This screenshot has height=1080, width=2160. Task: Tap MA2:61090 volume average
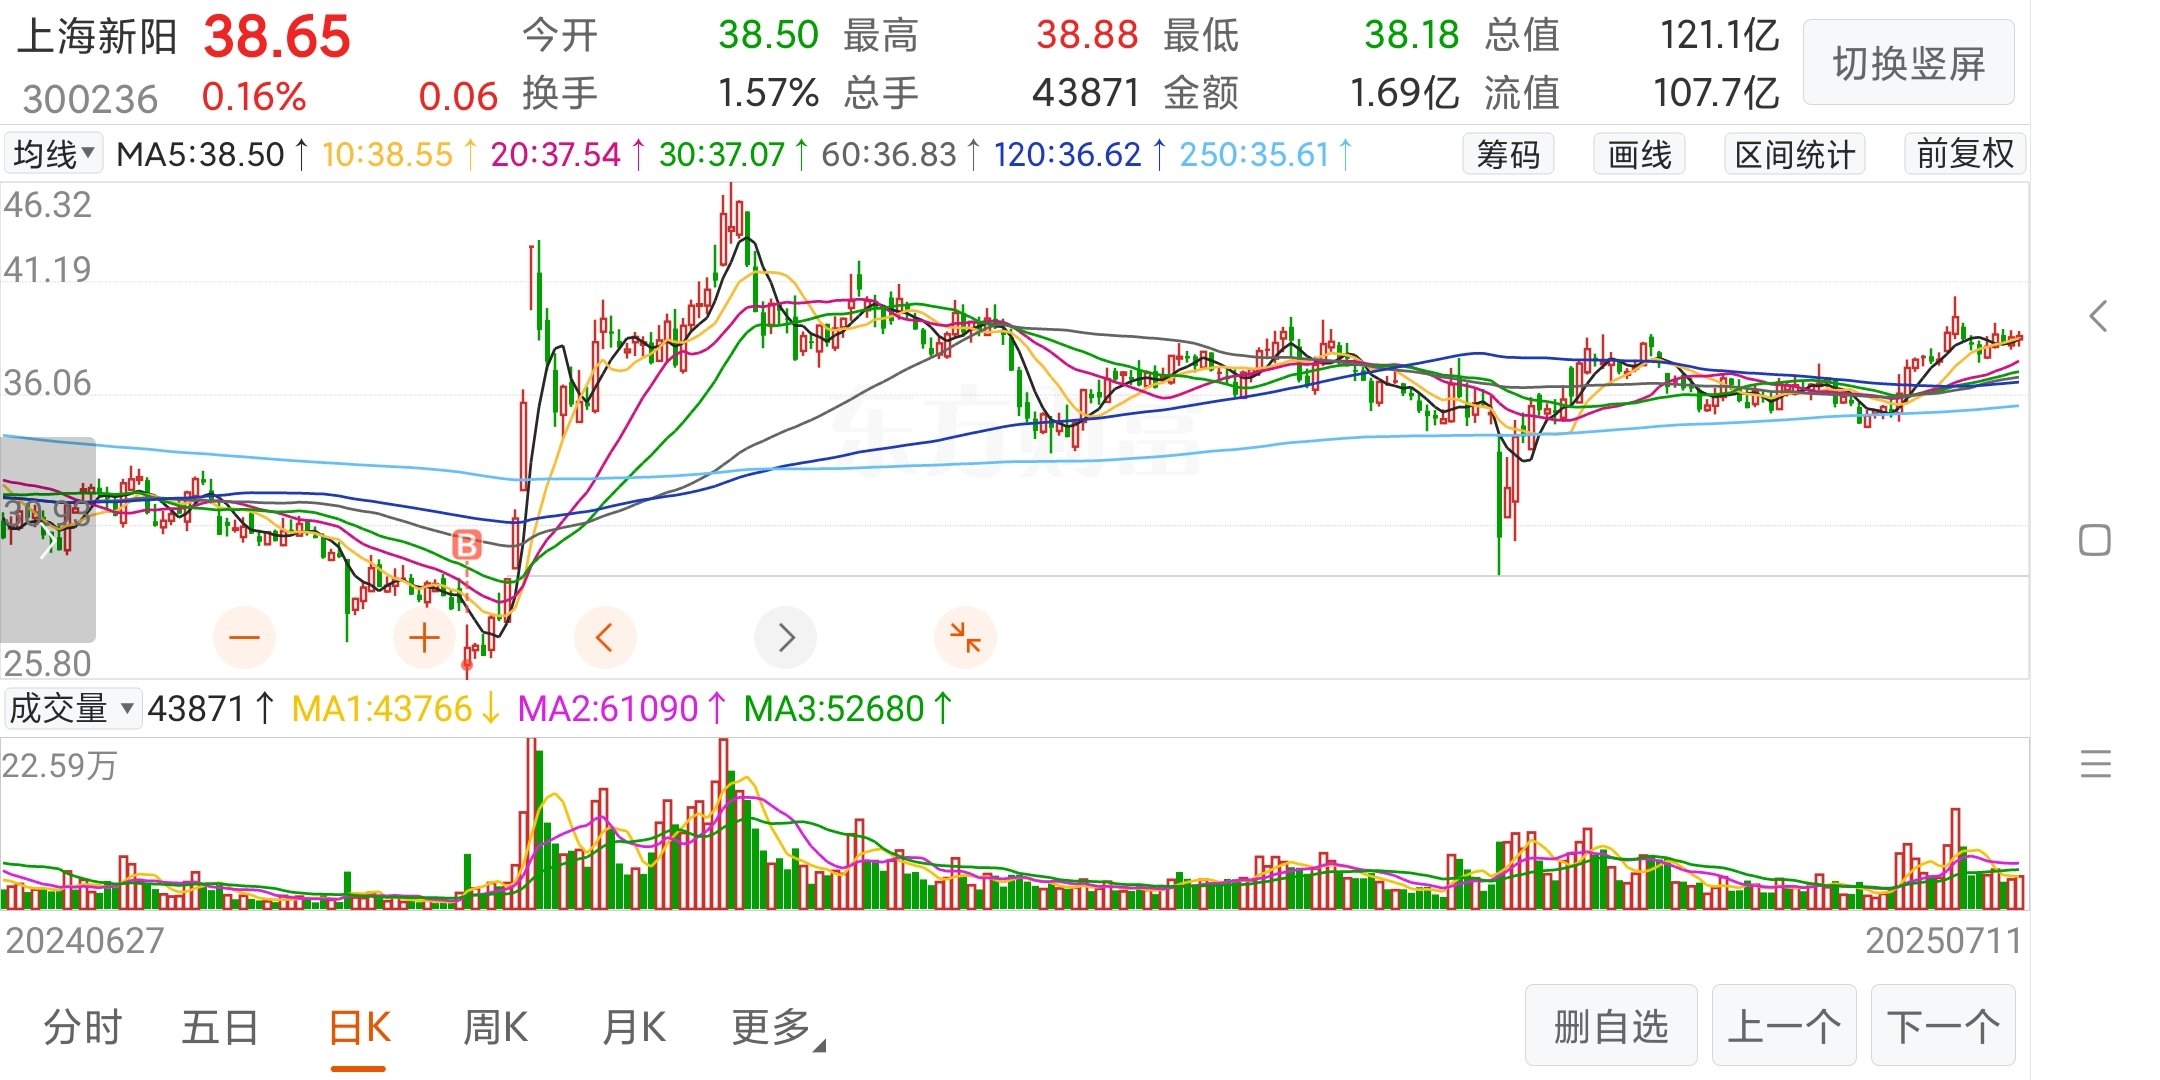[x=607, y=708]
